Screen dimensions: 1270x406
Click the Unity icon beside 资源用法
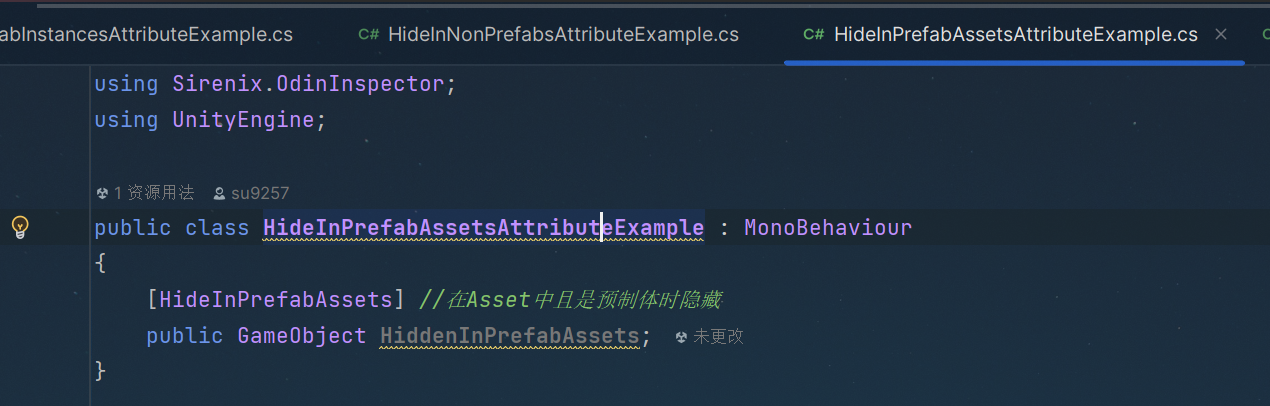pyautogui.click(x=102, y=193)
